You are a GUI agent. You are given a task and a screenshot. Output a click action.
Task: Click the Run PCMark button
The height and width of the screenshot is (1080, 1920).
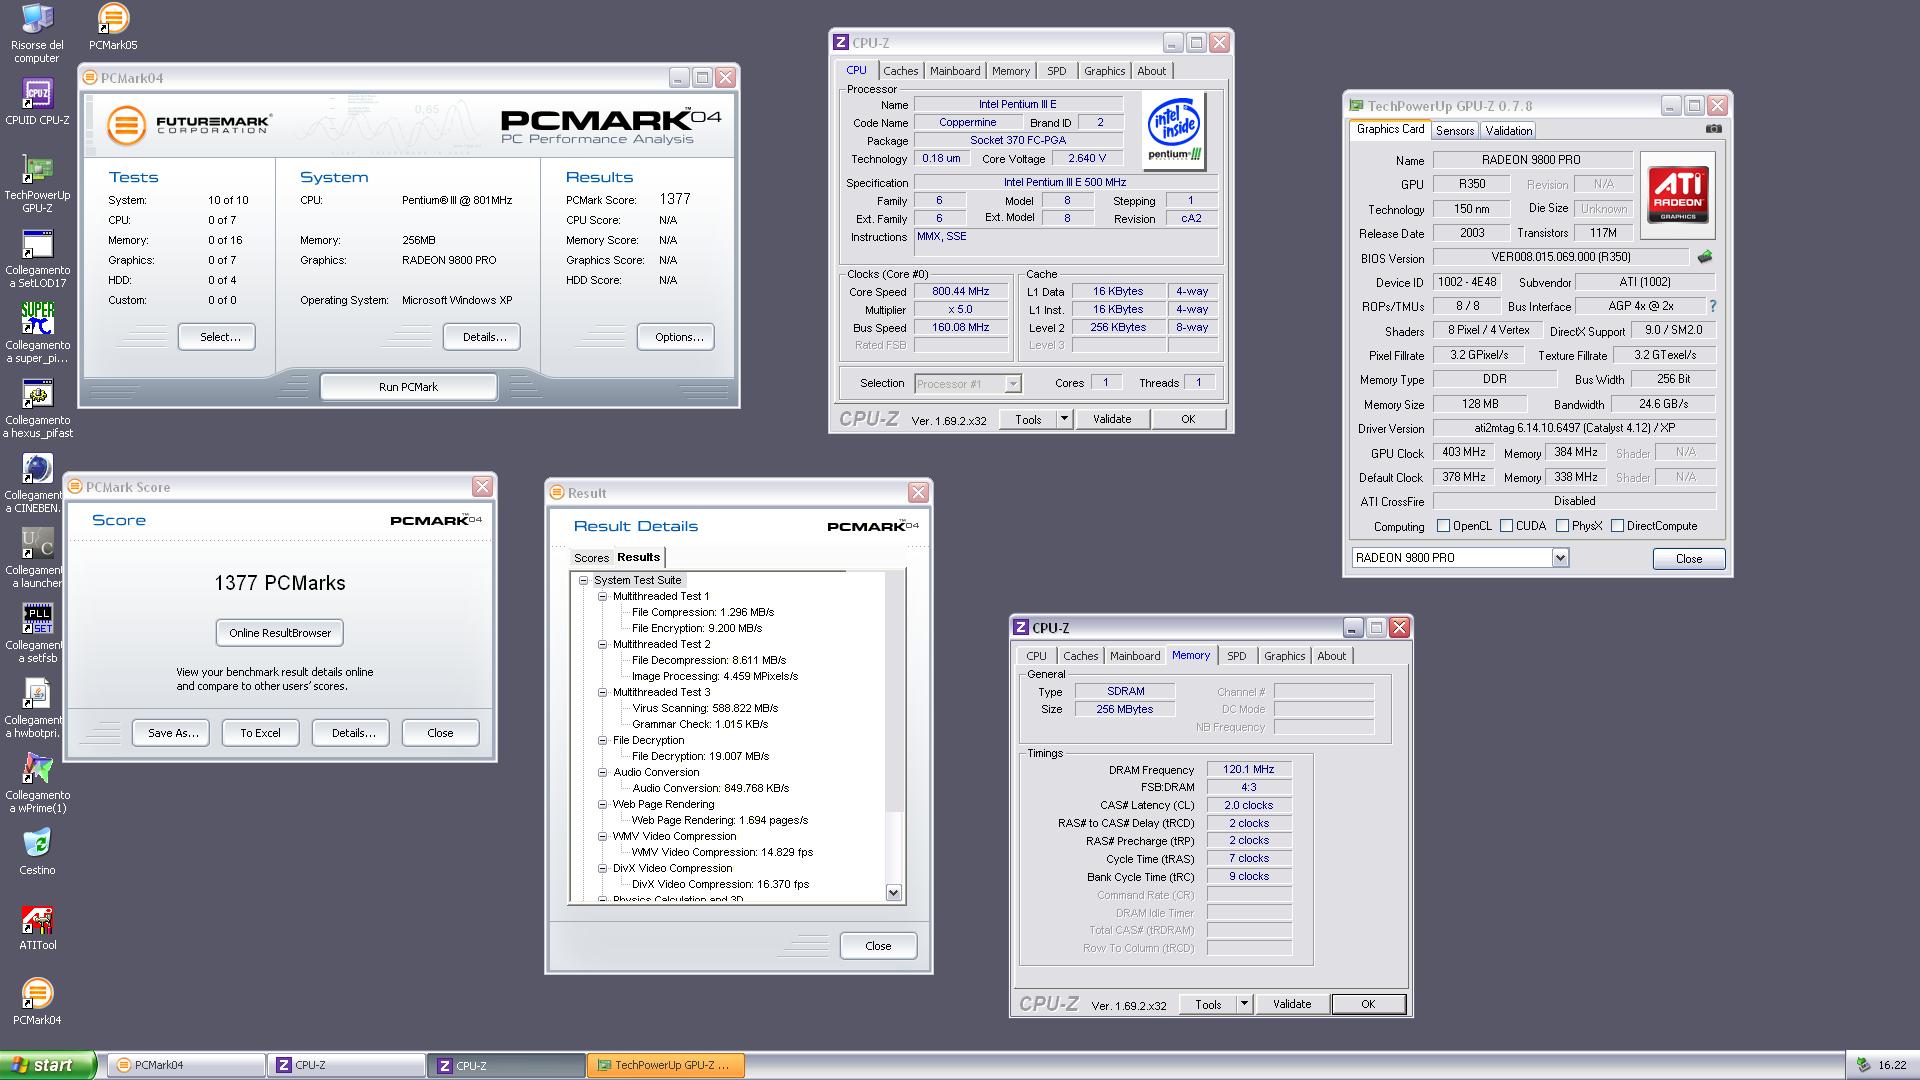tap(408, 387)
